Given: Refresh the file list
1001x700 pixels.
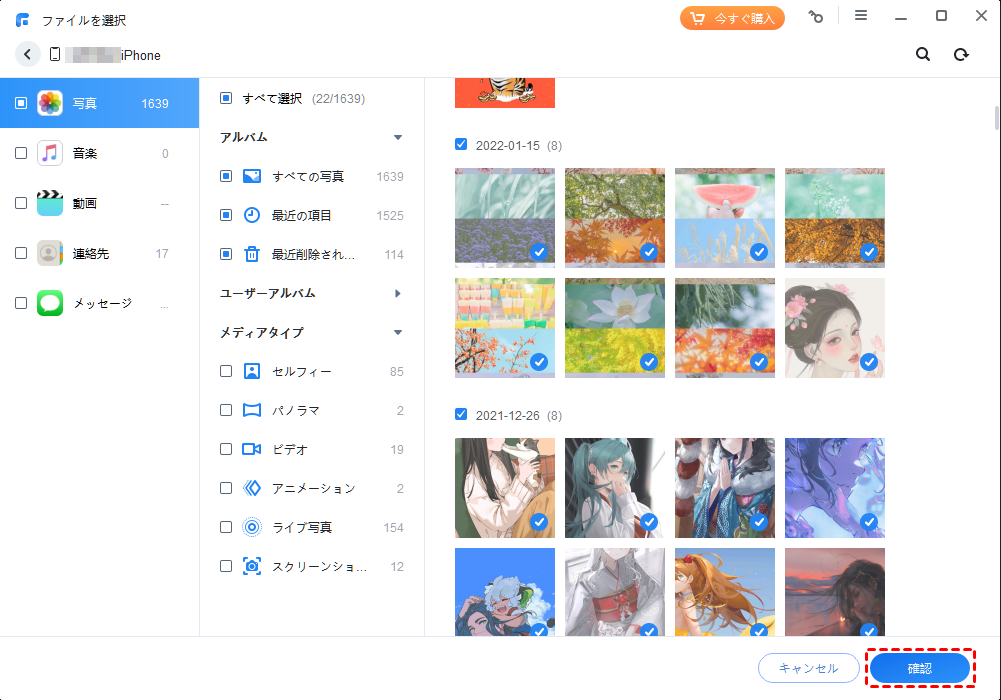Looking at the screenshot, I should coord(961,55).
